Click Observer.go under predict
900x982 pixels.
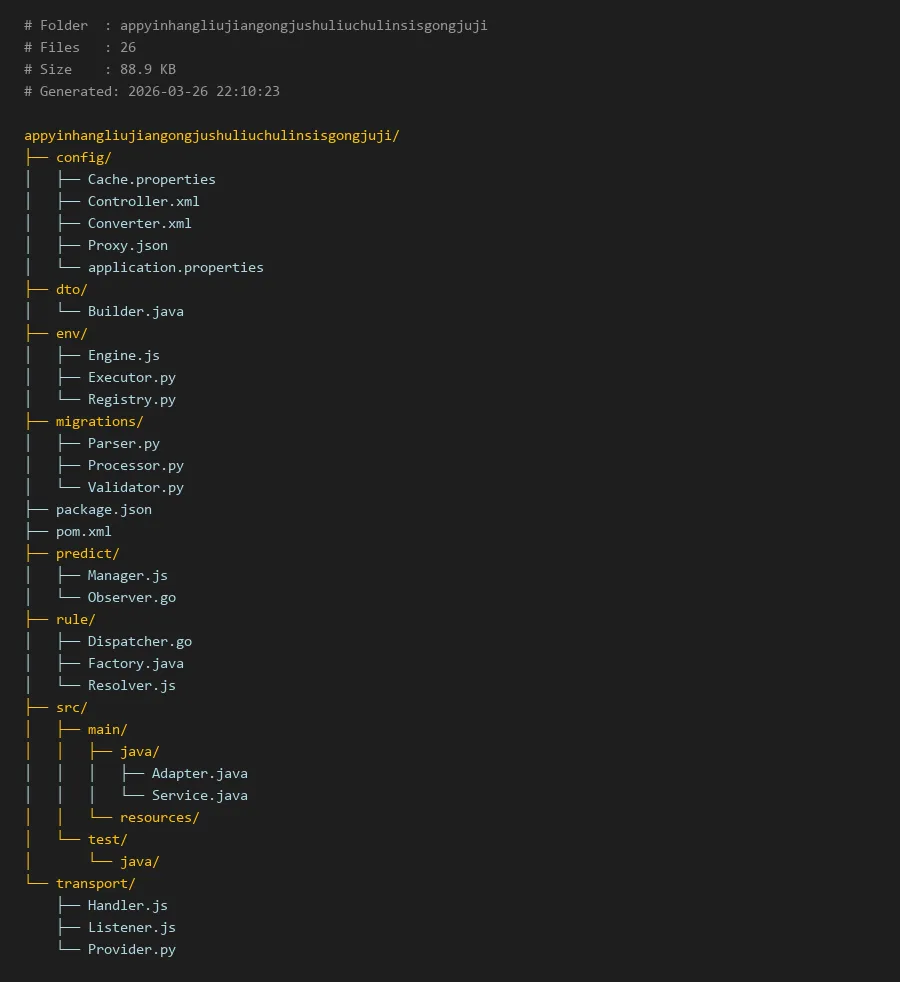[131, 597]
